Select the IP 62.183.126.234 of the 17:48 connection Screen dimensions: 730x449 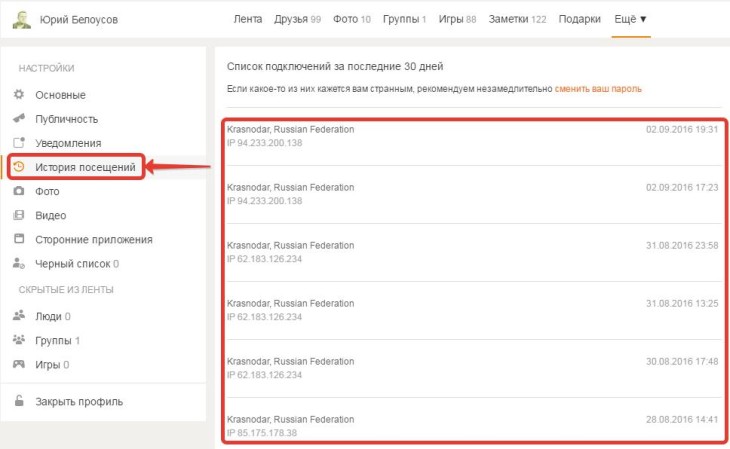pos(264,375)
